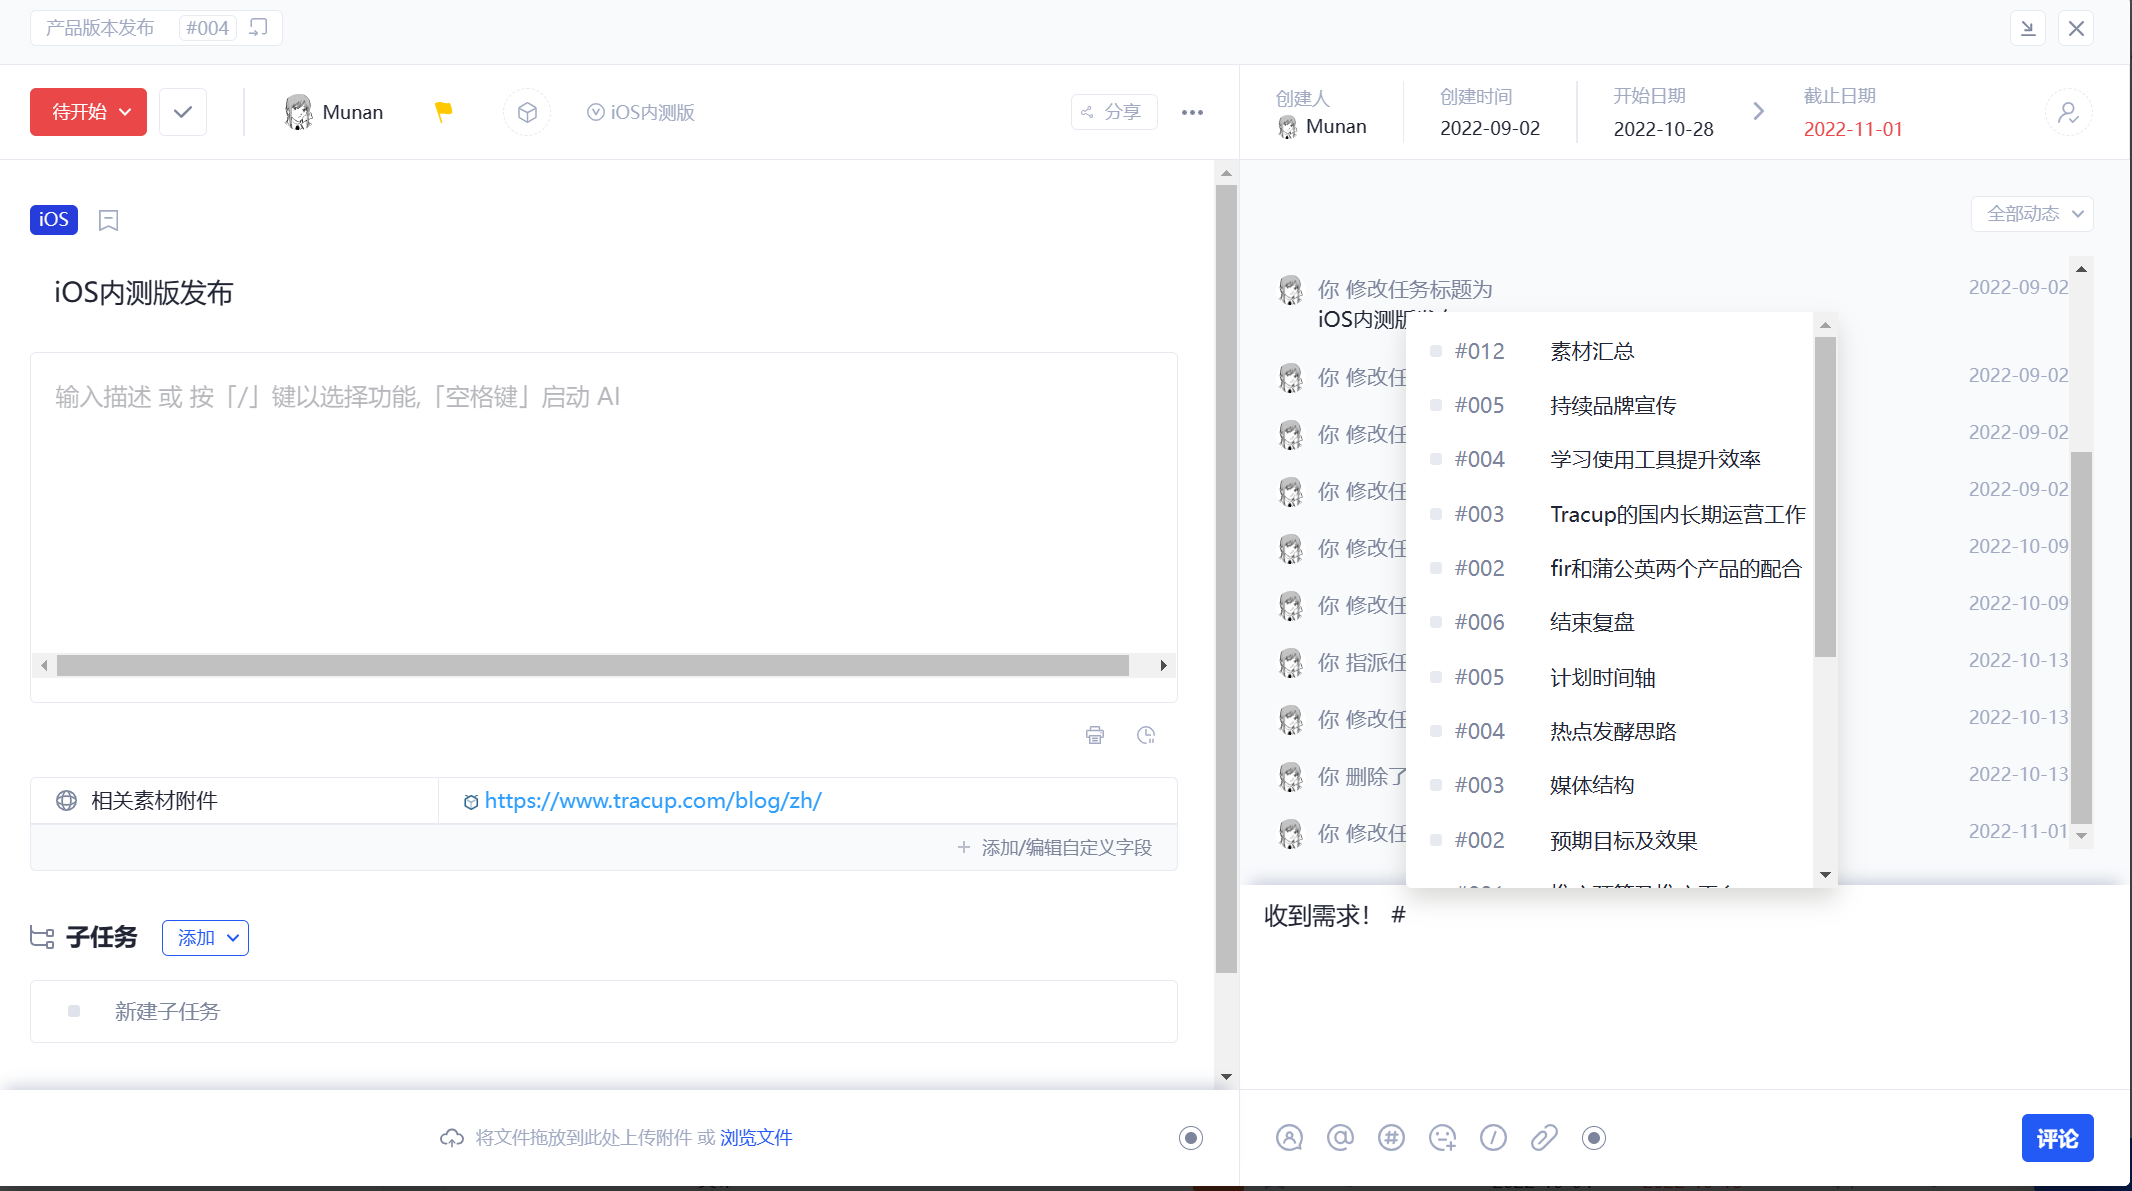Screen dimensions: 2132x1191
Task: Select #006 结束复盘 from task list
Action: pos(1592,622)
